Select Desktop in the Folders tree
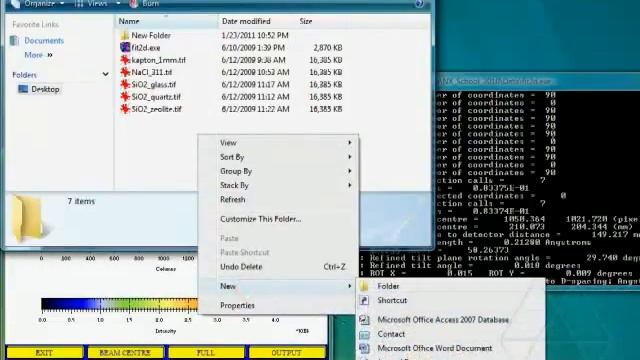640x360 pixels. click(x=45, y=89)
